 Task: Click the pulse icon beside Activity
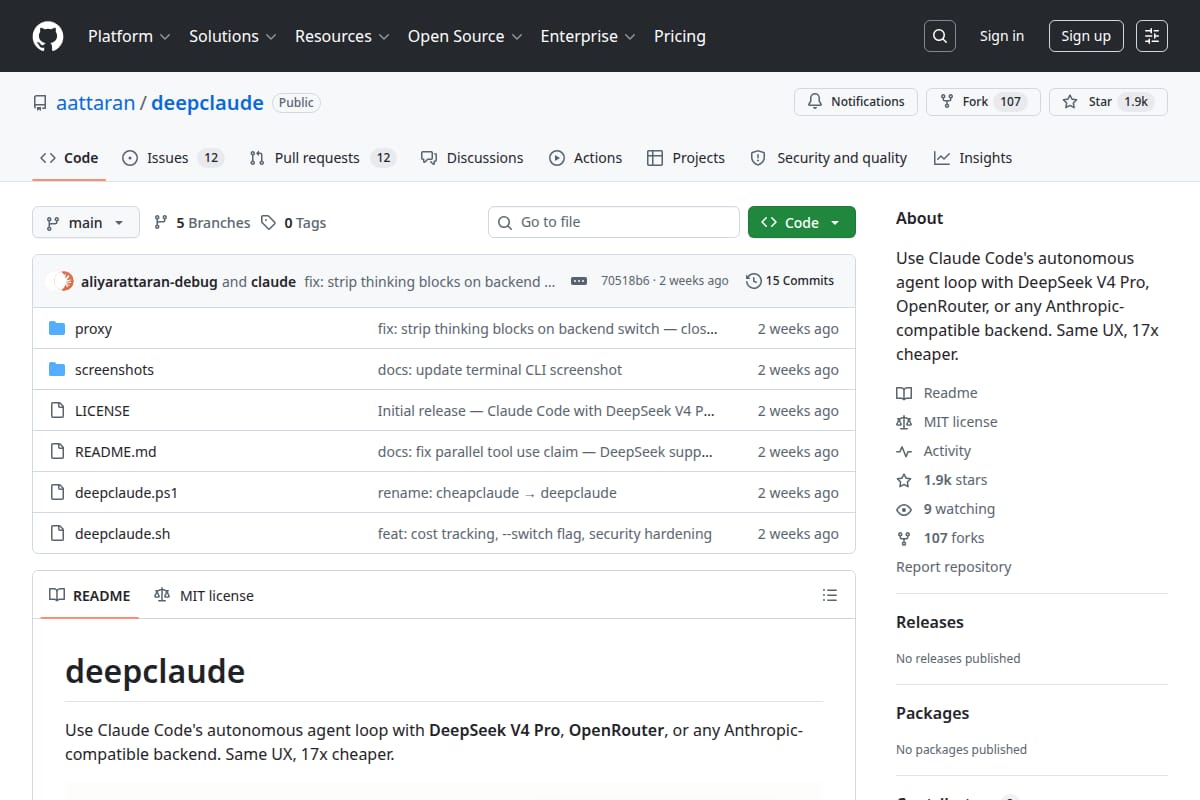tap(904, 451)
